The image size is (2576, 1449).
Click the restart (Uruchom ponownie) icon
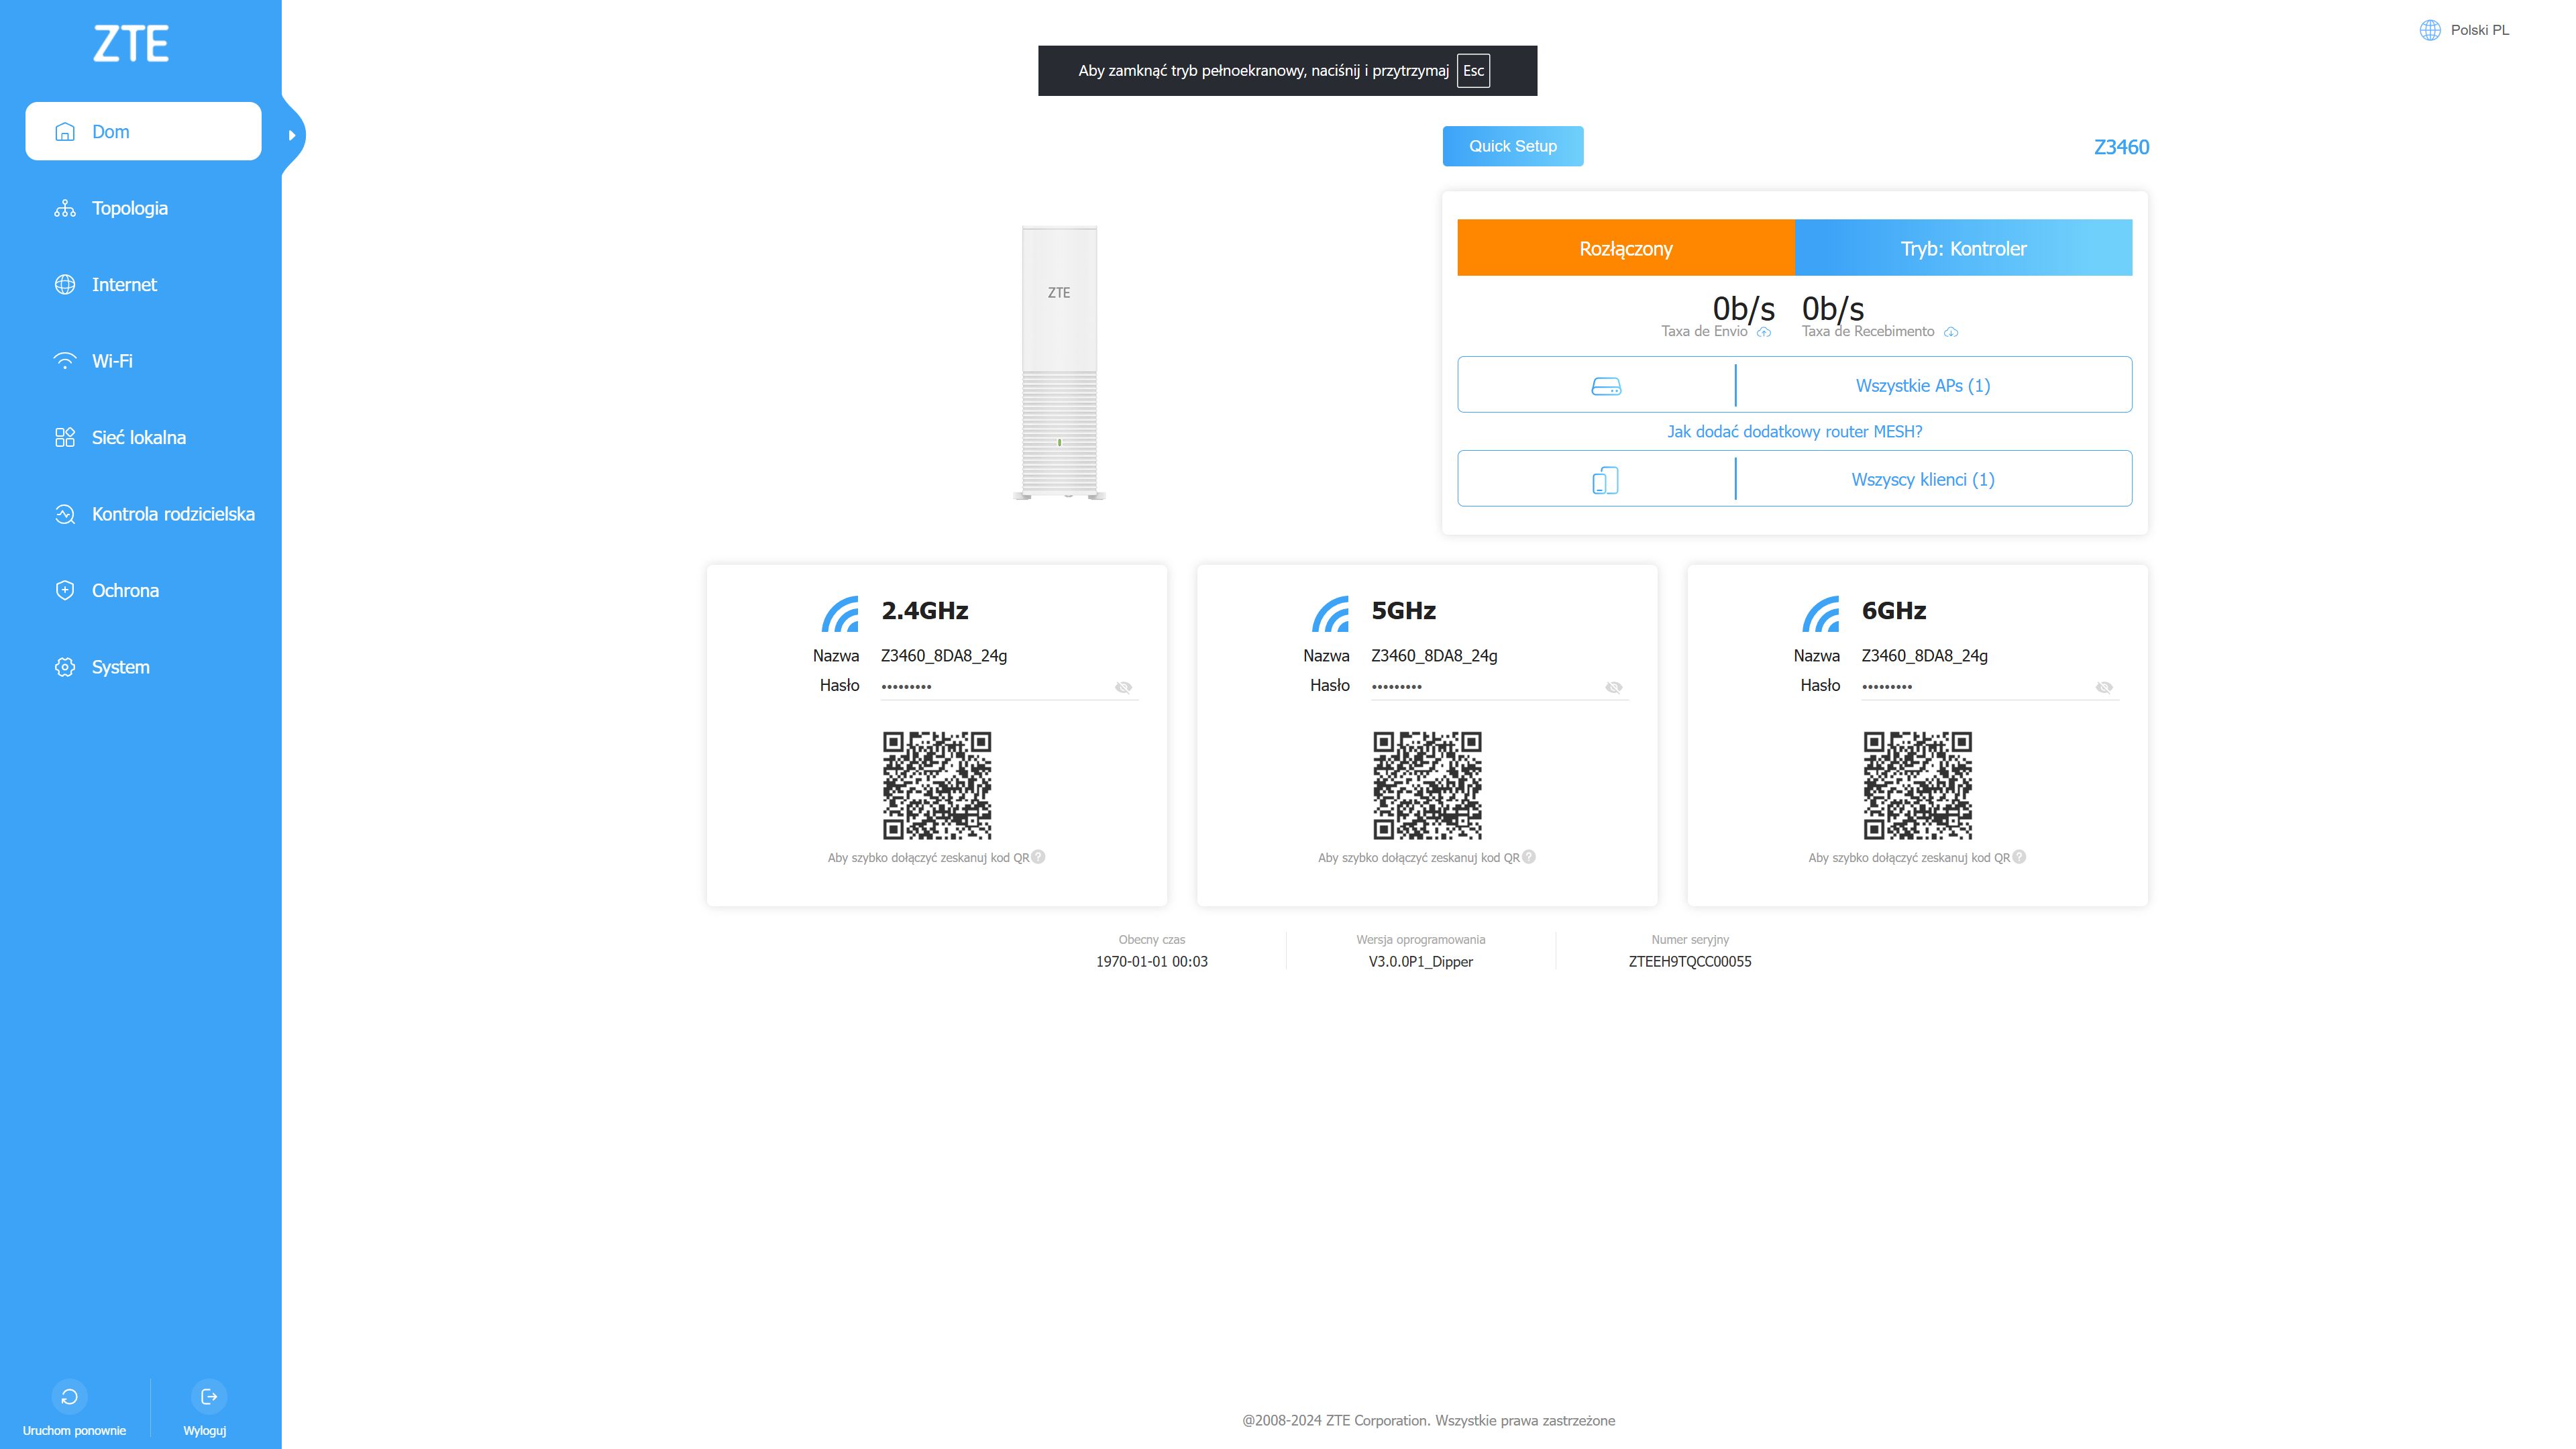click(69, 1396)
